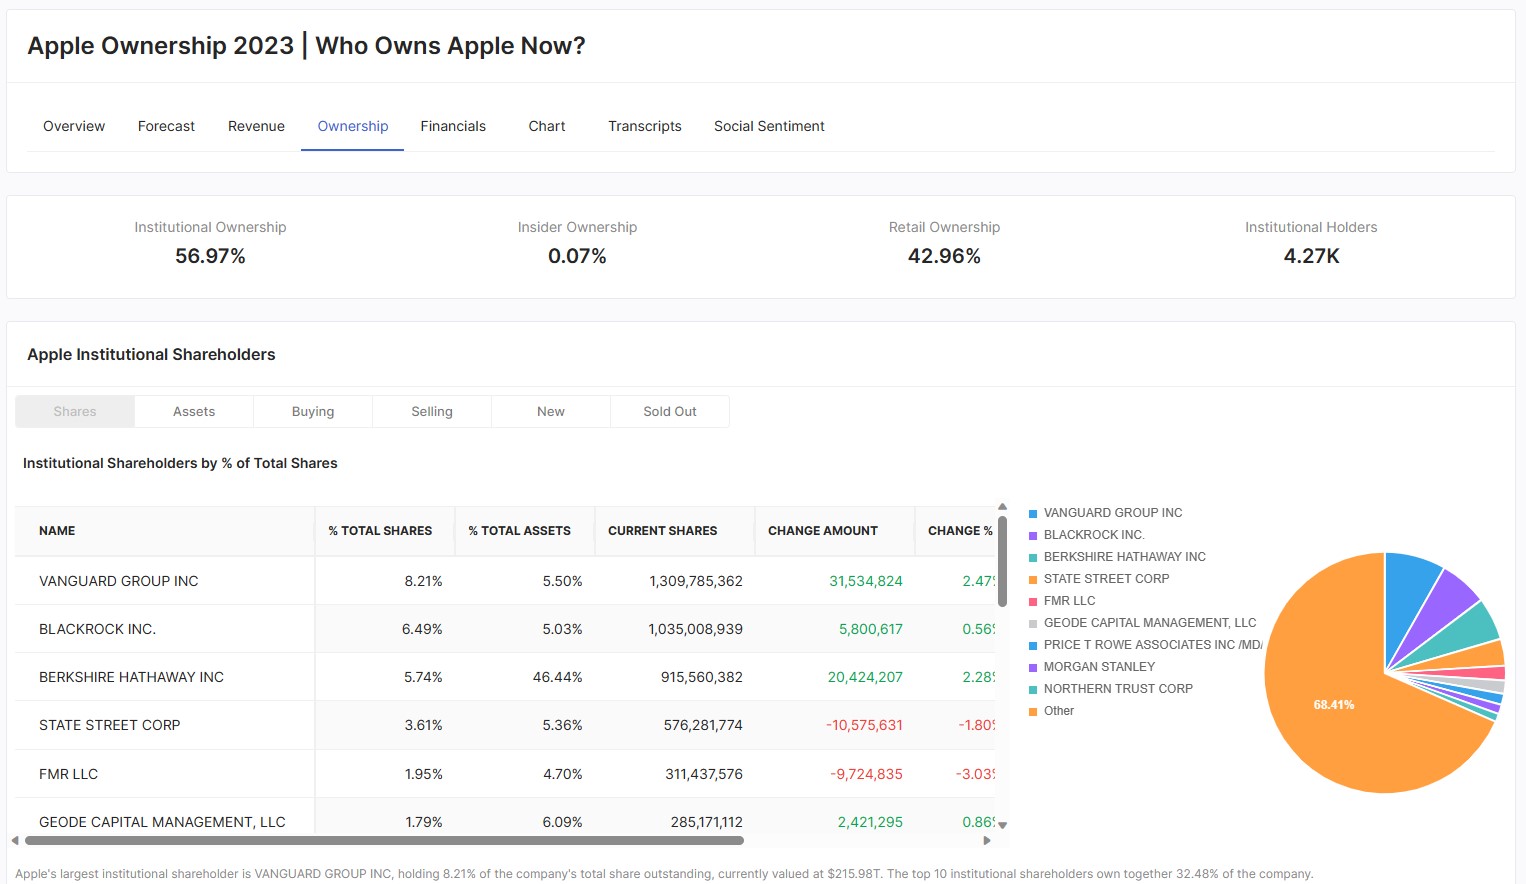Click the Apple Institutional Shareholders heading

[x=151, y=354]
